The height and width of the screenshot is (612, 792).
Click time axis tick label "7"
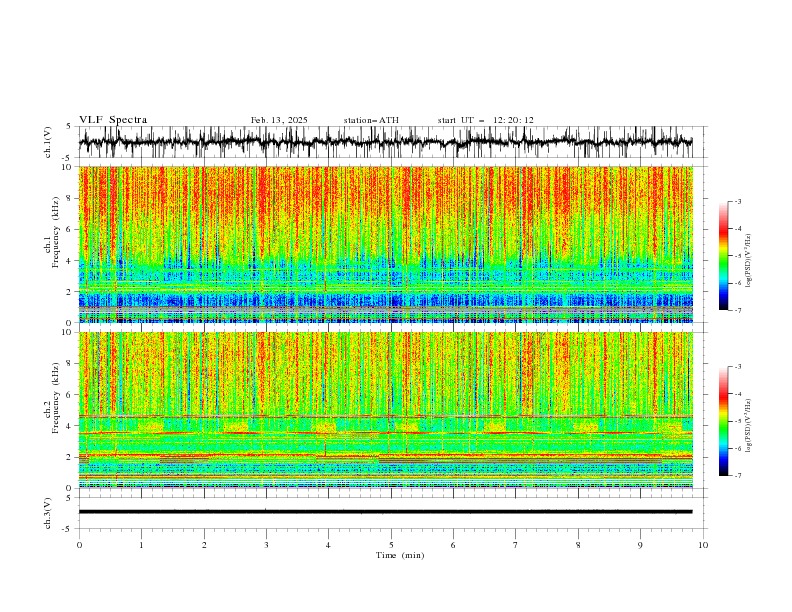click(x=516, y=545)
